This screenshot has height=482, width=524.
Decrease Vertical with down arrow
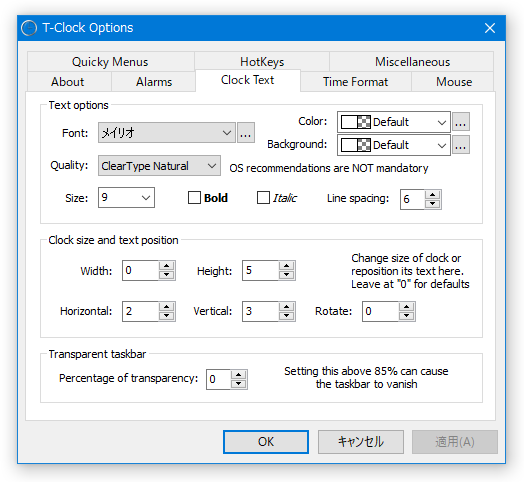tap(286, 316)
